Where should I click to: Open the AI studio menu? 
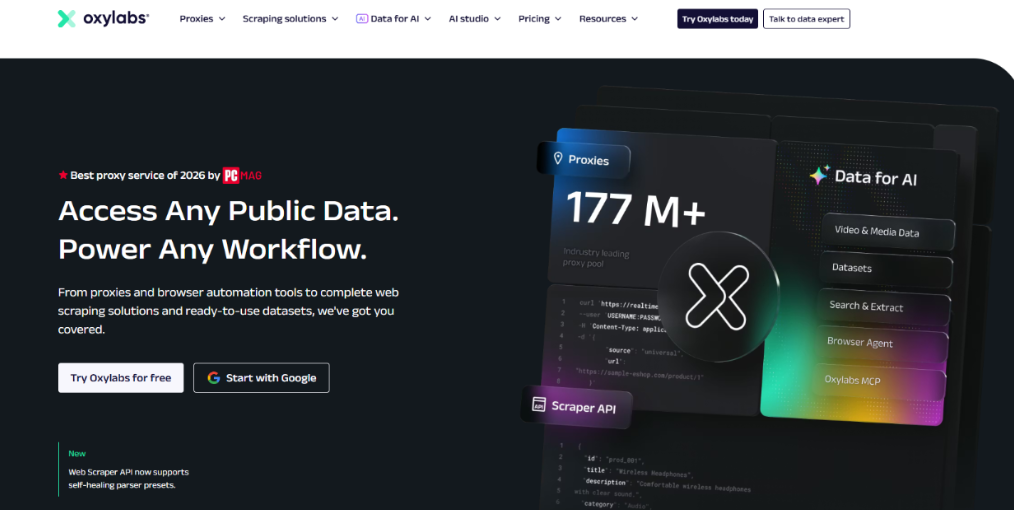474,19
